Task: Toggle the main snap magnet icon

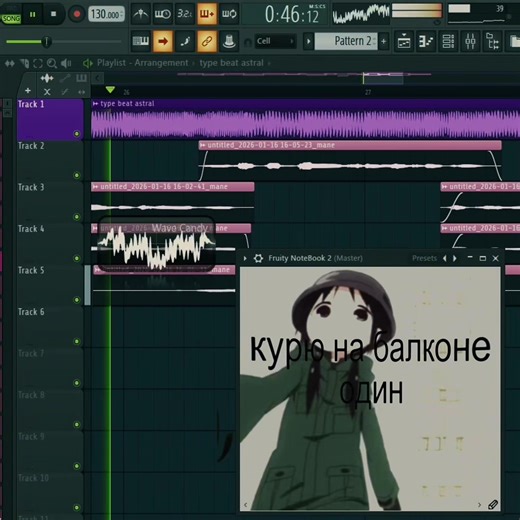Action: click(247, 42)
